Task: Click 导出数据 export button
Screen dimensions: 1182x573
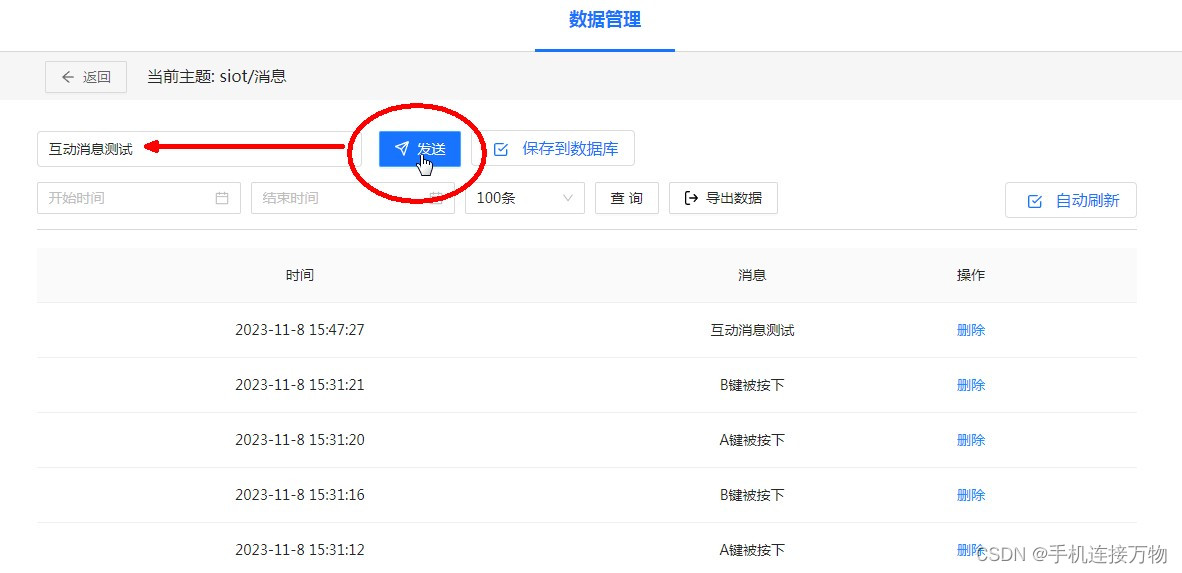Action: pyautogui.click(x=723, y=198)
